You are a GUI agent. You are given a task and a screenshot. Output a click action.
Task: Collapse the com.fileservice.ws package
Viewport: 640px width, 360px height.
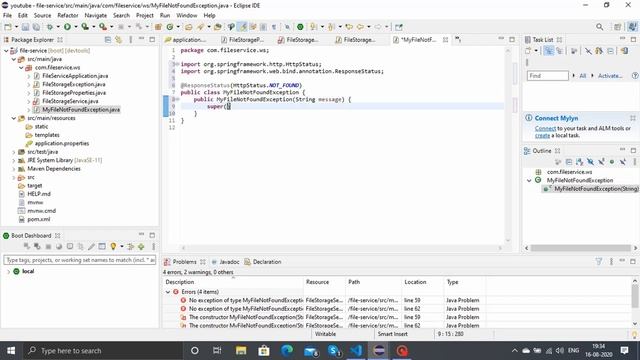point(21,68)
